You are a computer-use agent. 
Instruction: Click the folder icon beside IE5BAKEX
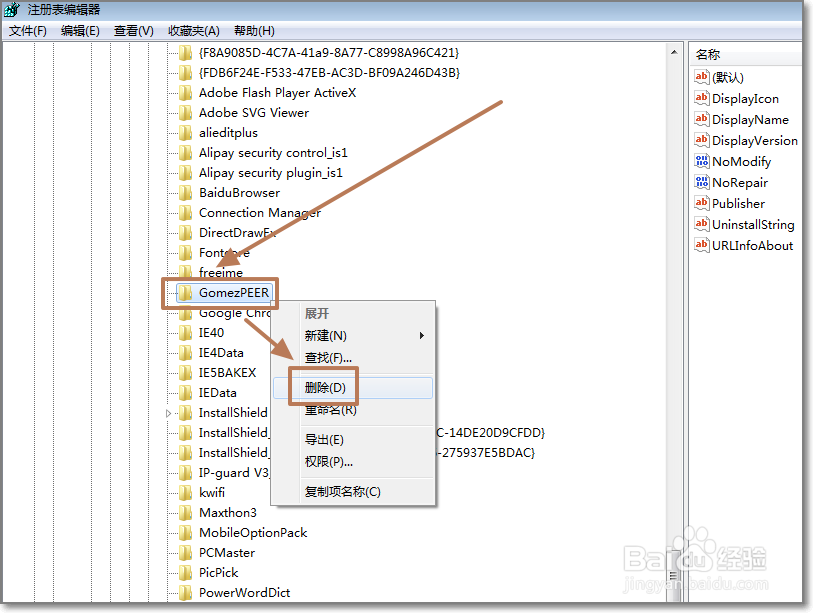(x=186, y=373)
